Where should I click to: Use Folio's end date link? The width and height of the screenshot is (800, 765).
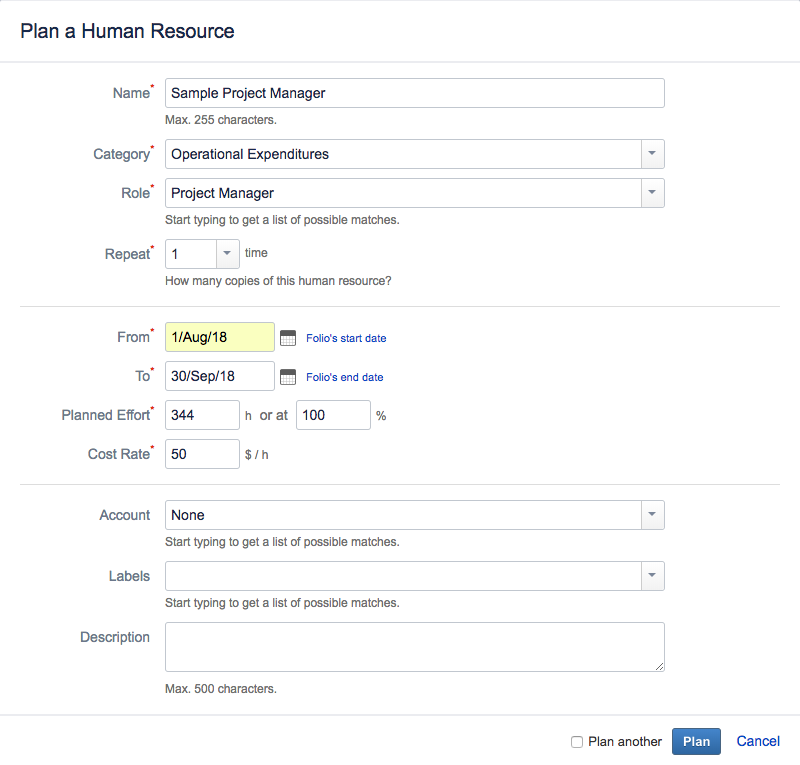[x=344, y=377]
